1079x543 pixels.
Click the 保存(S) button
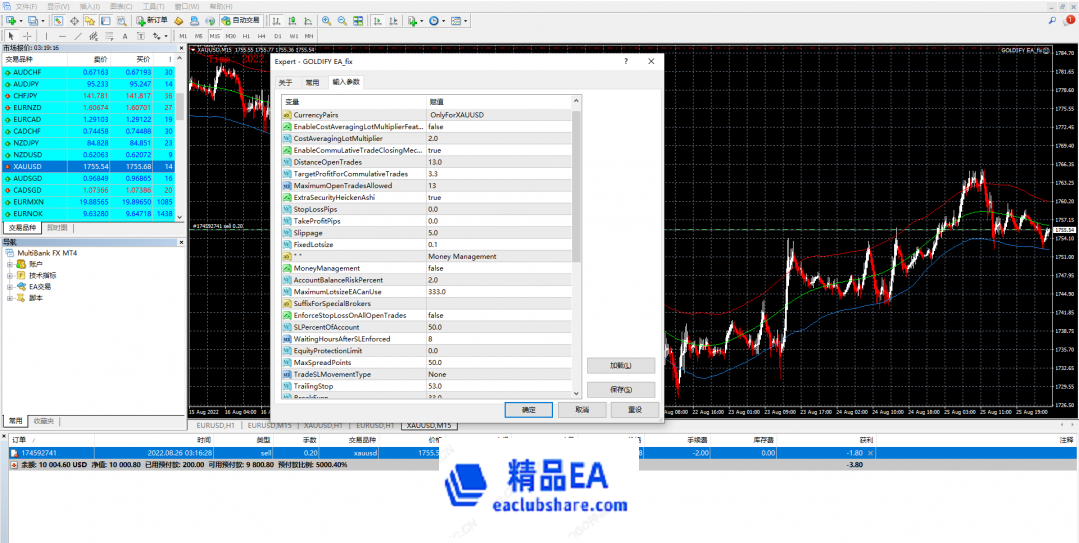621,390
